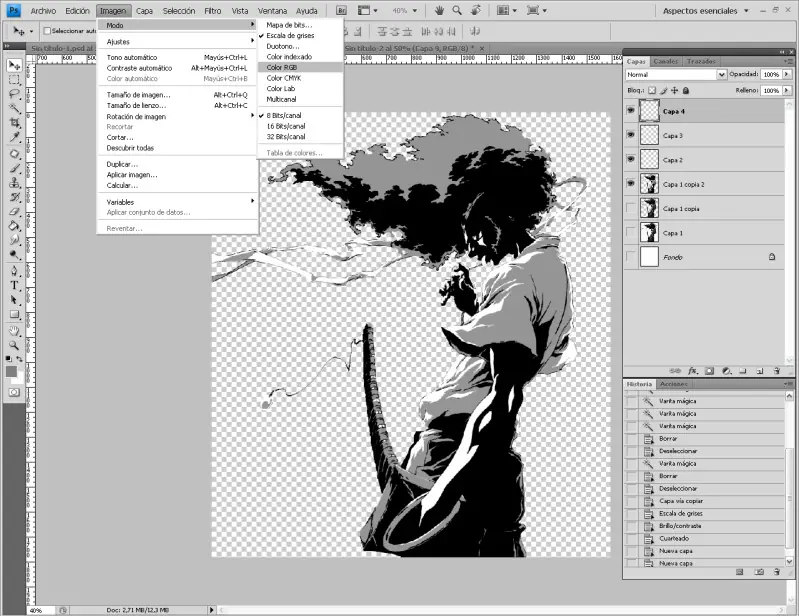Toggle Quick Mask mode icon
The image size is (799, 616).
pos(14,392)
